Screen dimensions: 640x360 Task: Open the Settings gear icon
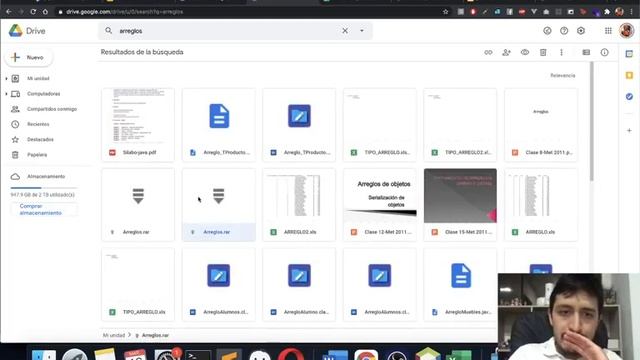pos(581,31)
